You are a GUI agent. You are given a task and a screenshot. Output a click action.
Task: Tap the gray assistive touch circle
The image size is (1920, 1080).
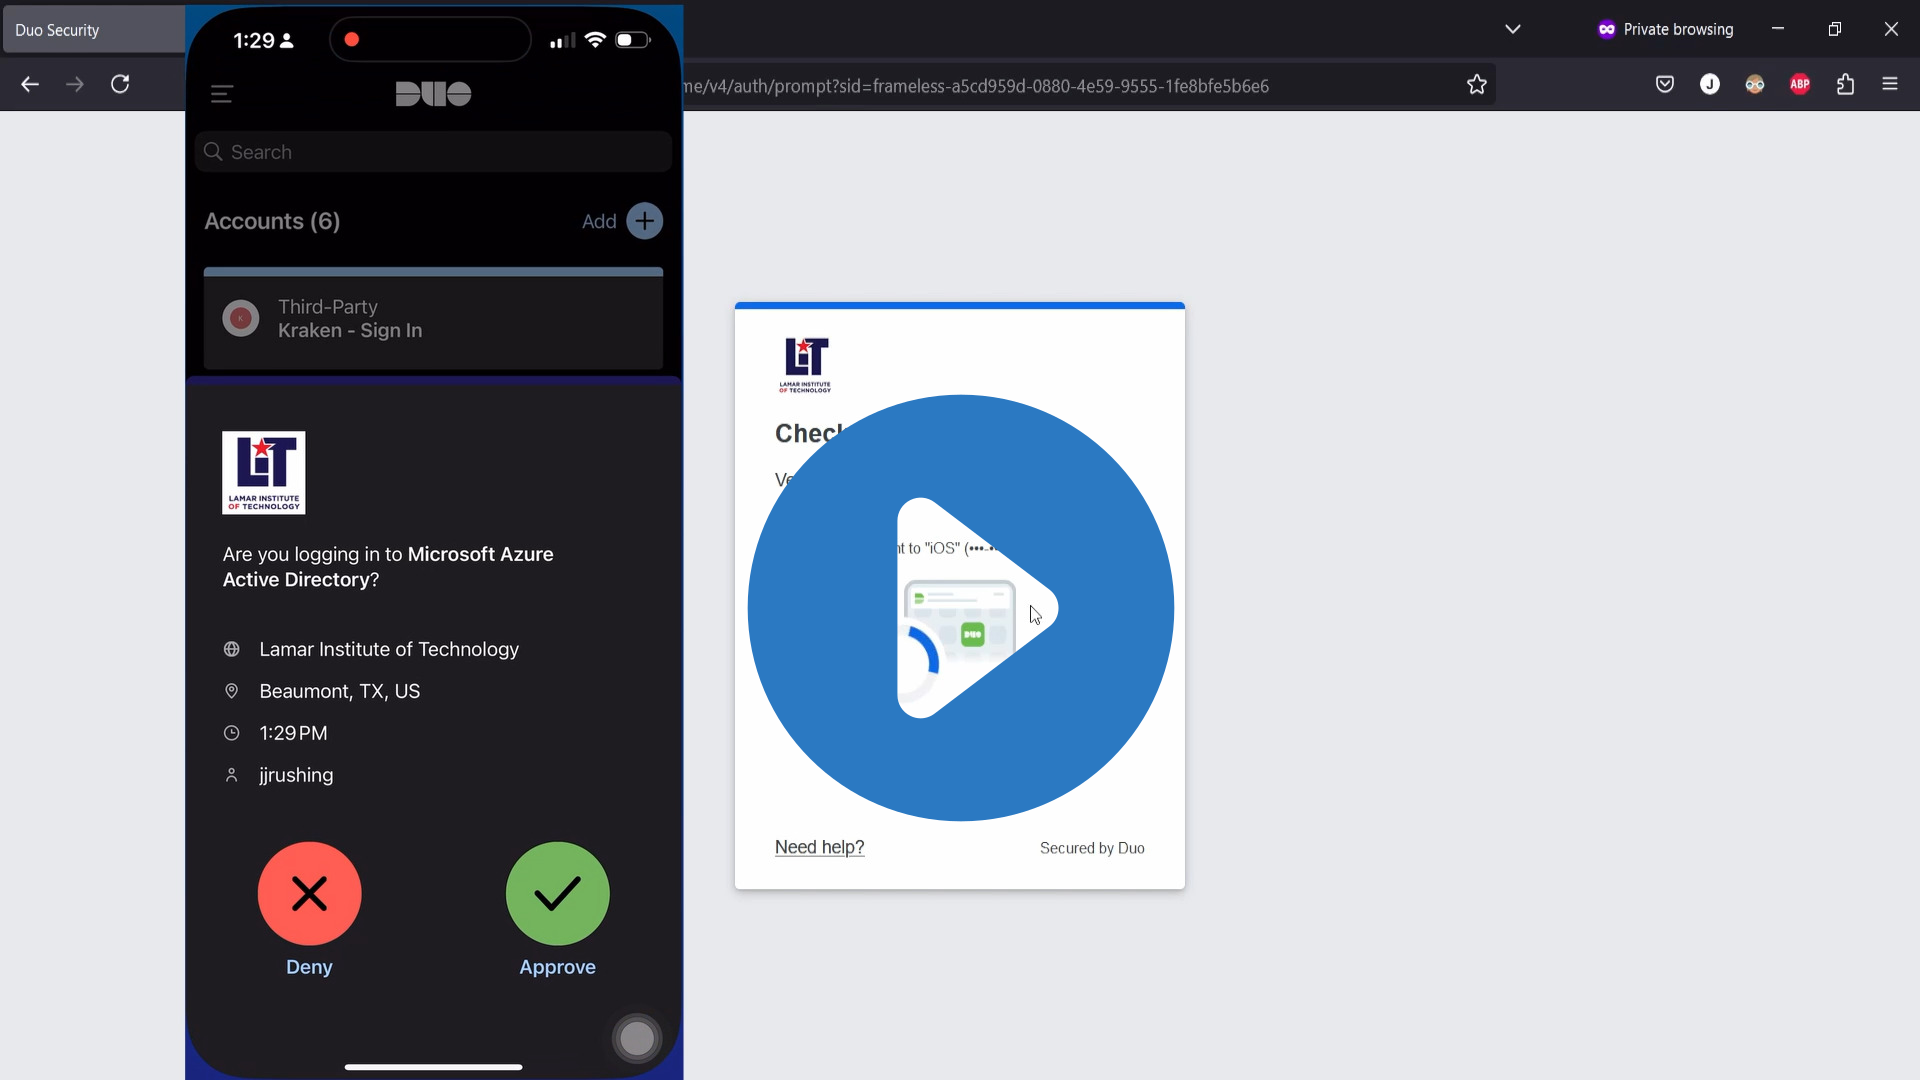pyautogui.click(x=637, y=1039)
